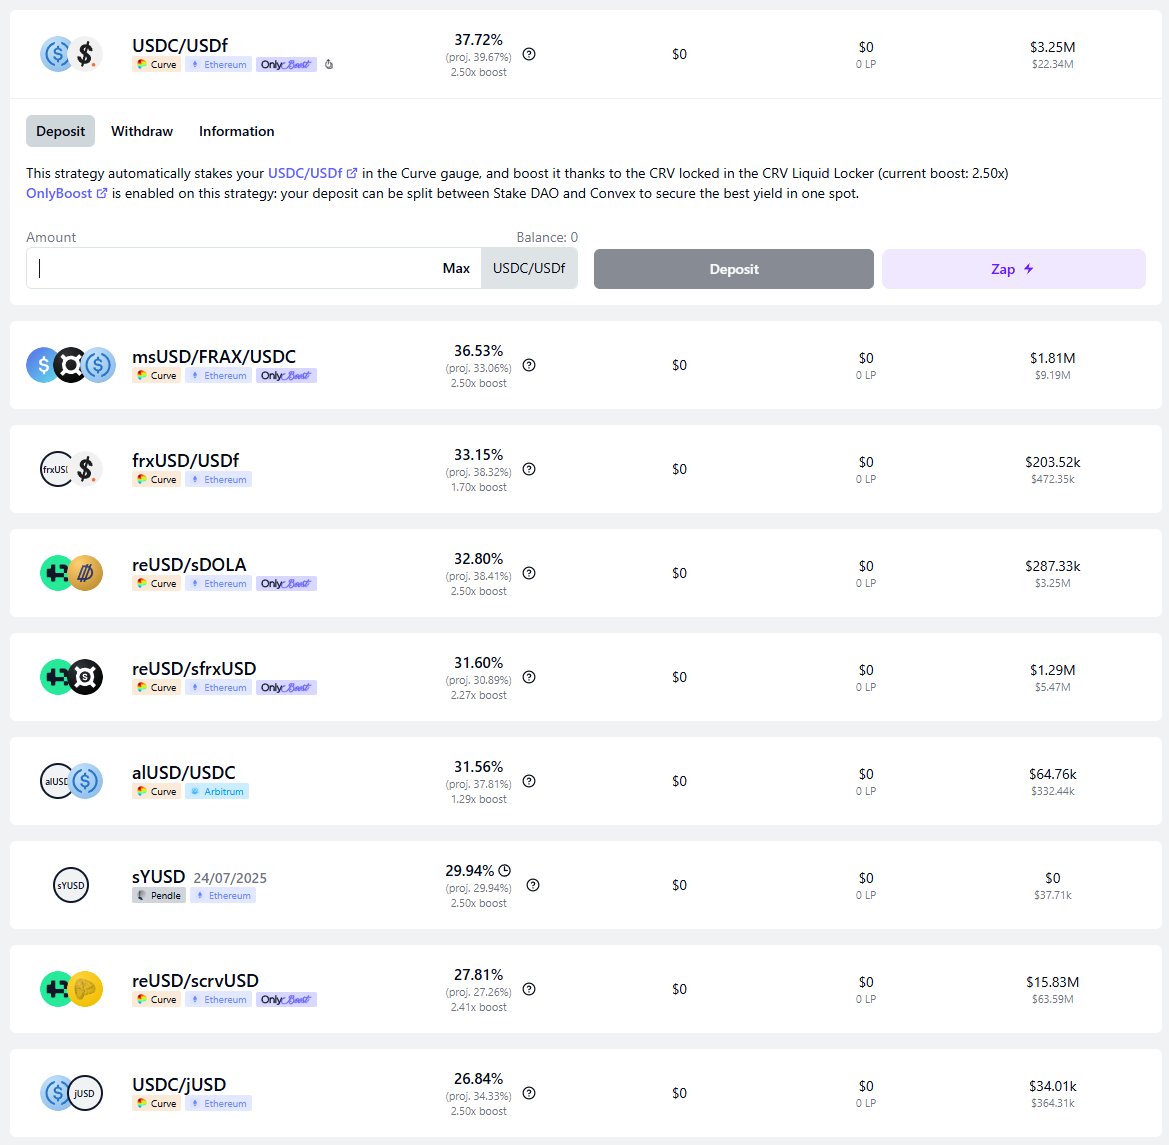Click the msUSD/FRAX/USDC token pair icons
The image size is (1169, 1145).
[x=71, y=365]
